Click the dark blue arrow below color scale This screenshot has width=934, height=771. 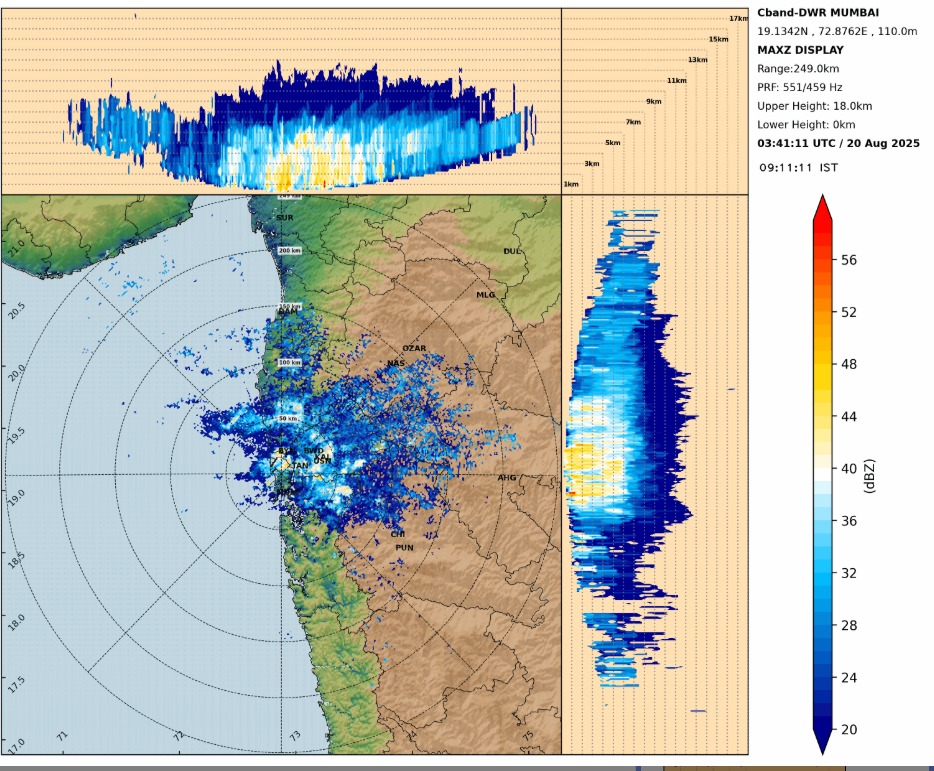822,741
